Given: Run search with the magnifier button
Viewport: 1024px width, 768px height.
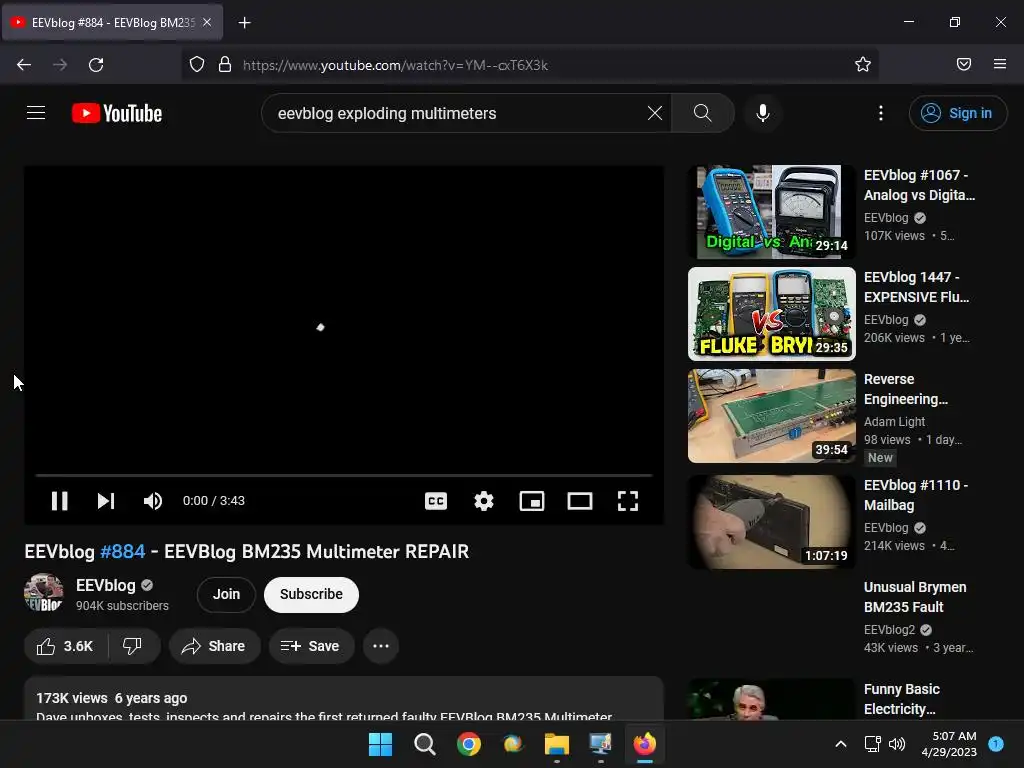Looking at the screenshot, I should tap(703, 113).
